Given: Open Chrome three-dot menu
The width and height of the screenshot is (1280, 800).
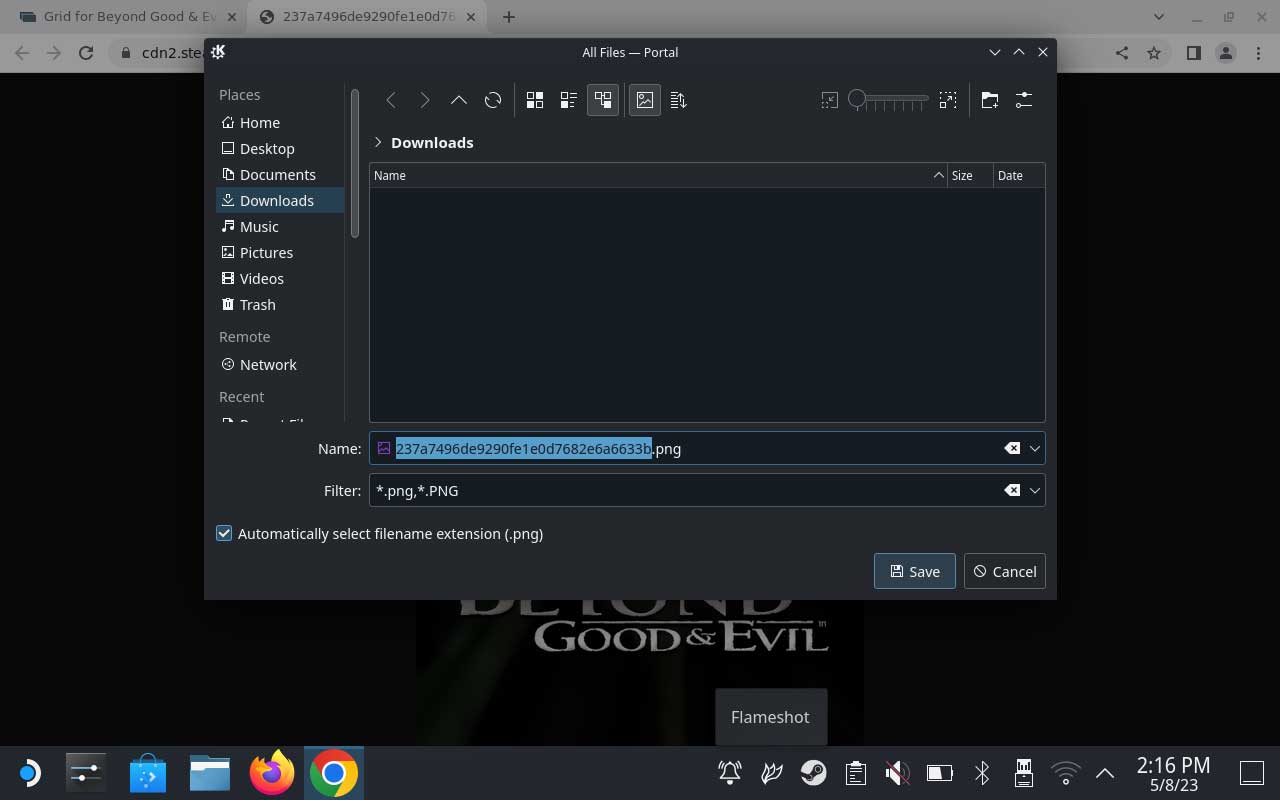Looking at the screenshot, I should [x=1257, y=53].
